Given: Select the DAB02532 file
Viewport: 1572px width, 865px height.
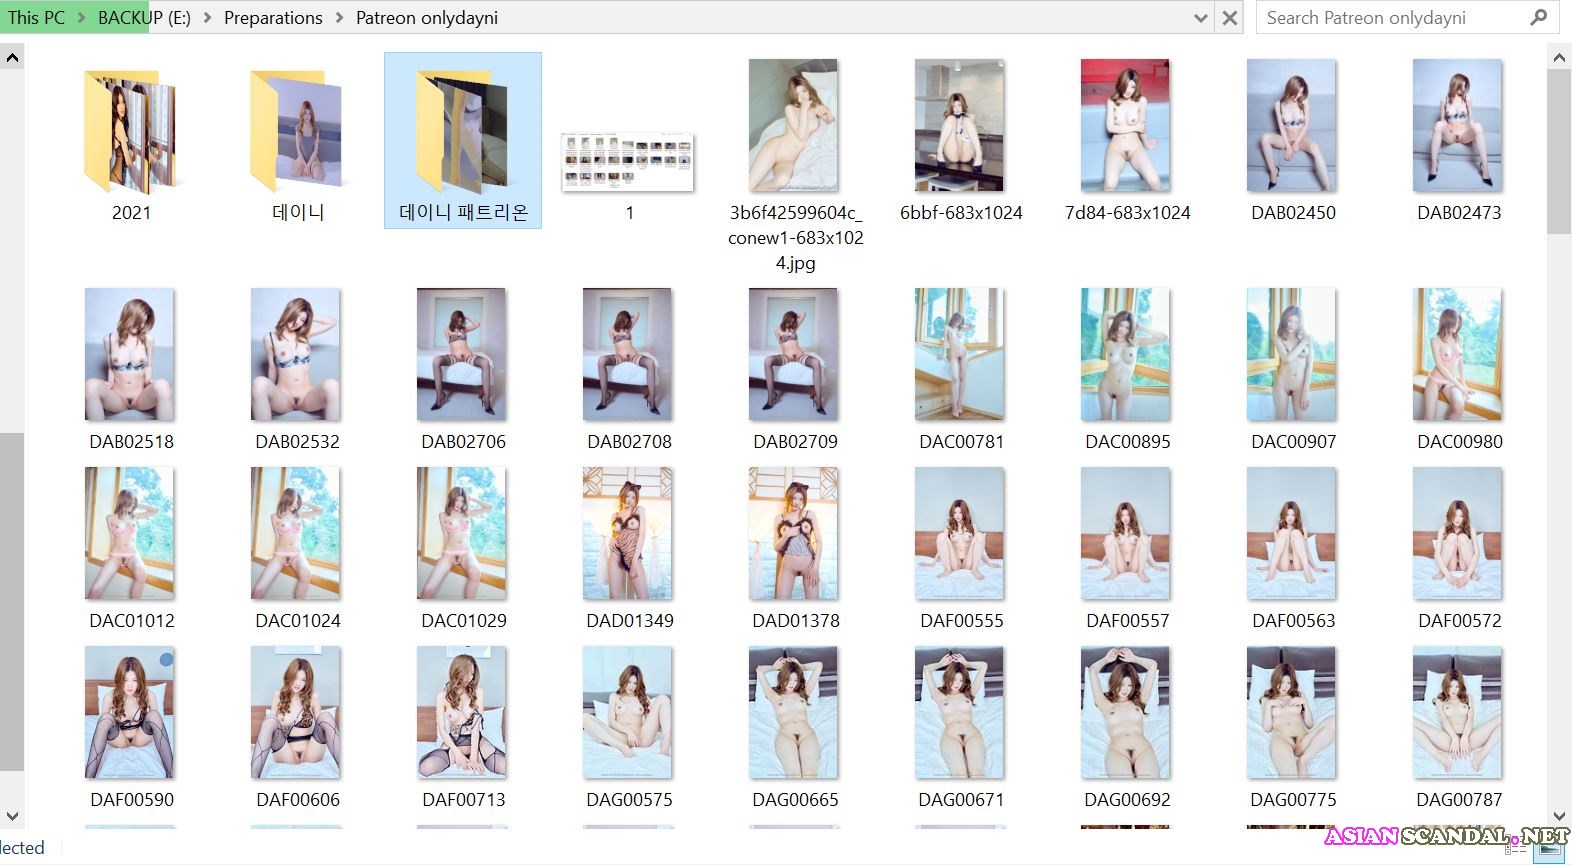Looking at the screenshot, I should coord(297,369).
